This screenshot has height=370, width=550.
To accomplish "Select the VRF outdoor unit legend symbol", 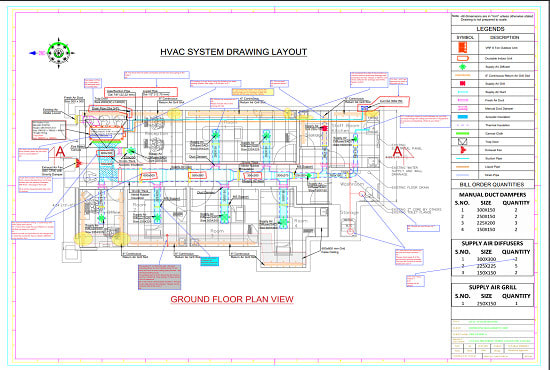I will [463, 47].
